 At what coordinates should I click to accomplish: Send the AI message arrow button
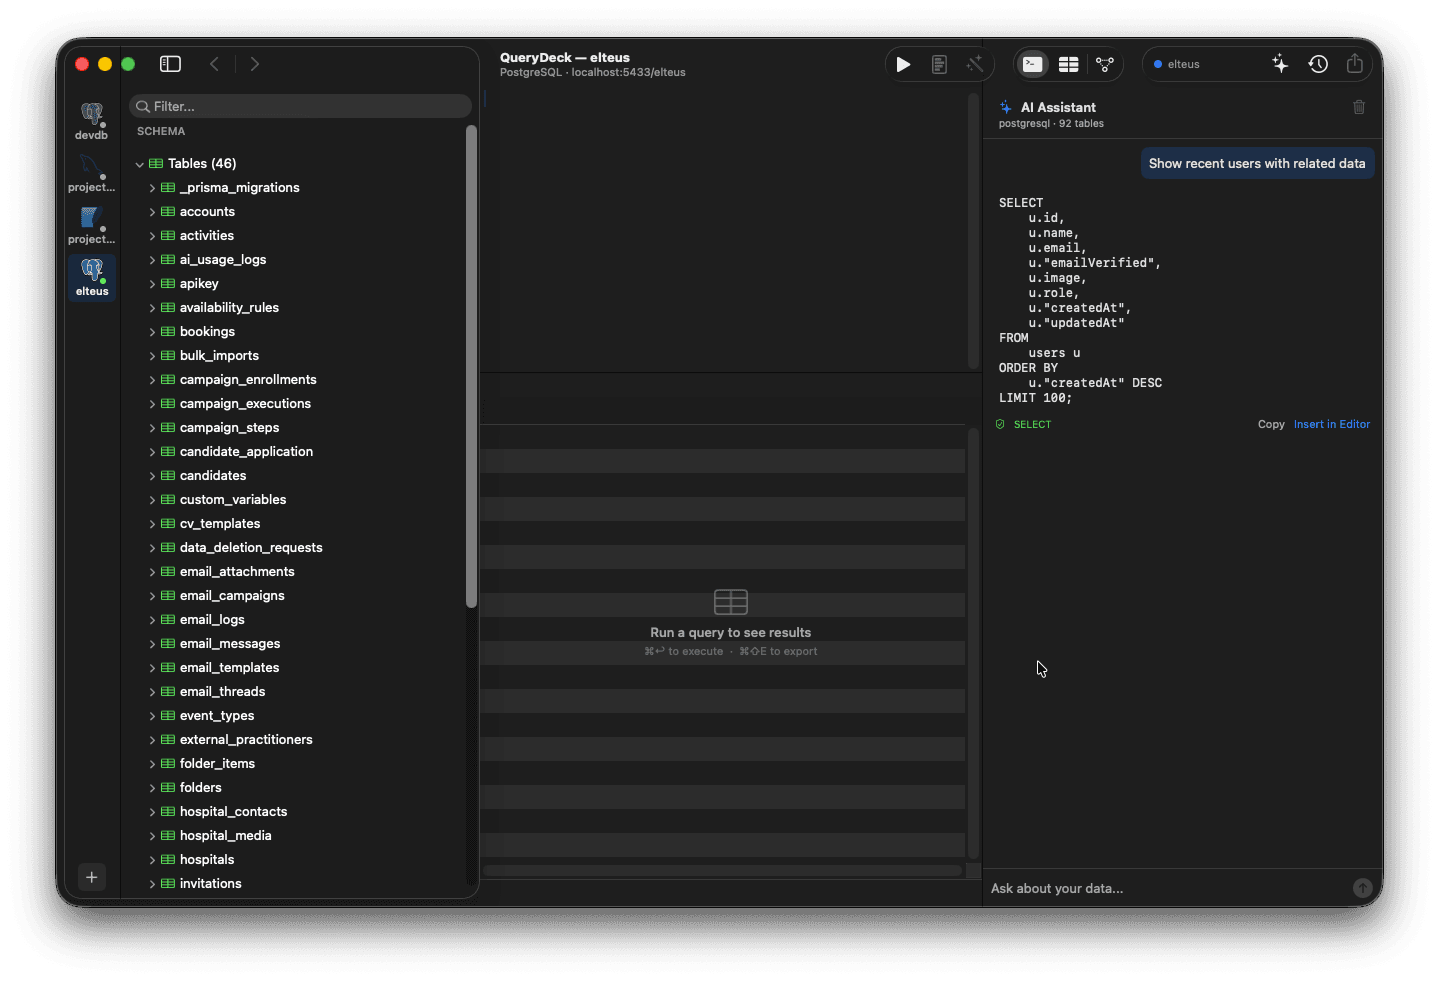pyautogui.click(x=1362, y=888)
